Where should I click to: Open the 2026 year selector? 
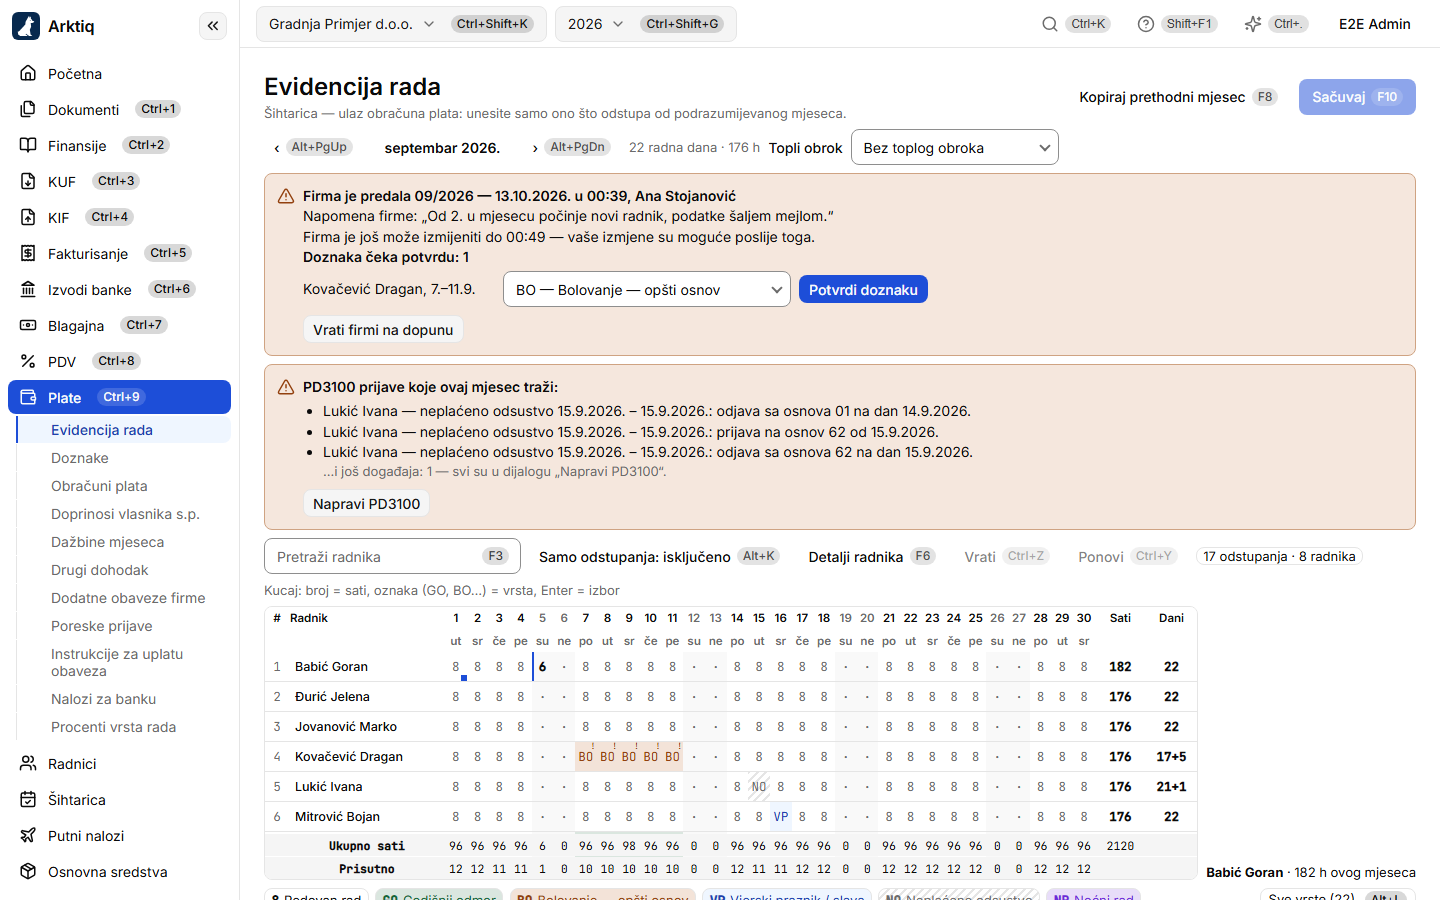pyautogui.click(x=646, y=24)
